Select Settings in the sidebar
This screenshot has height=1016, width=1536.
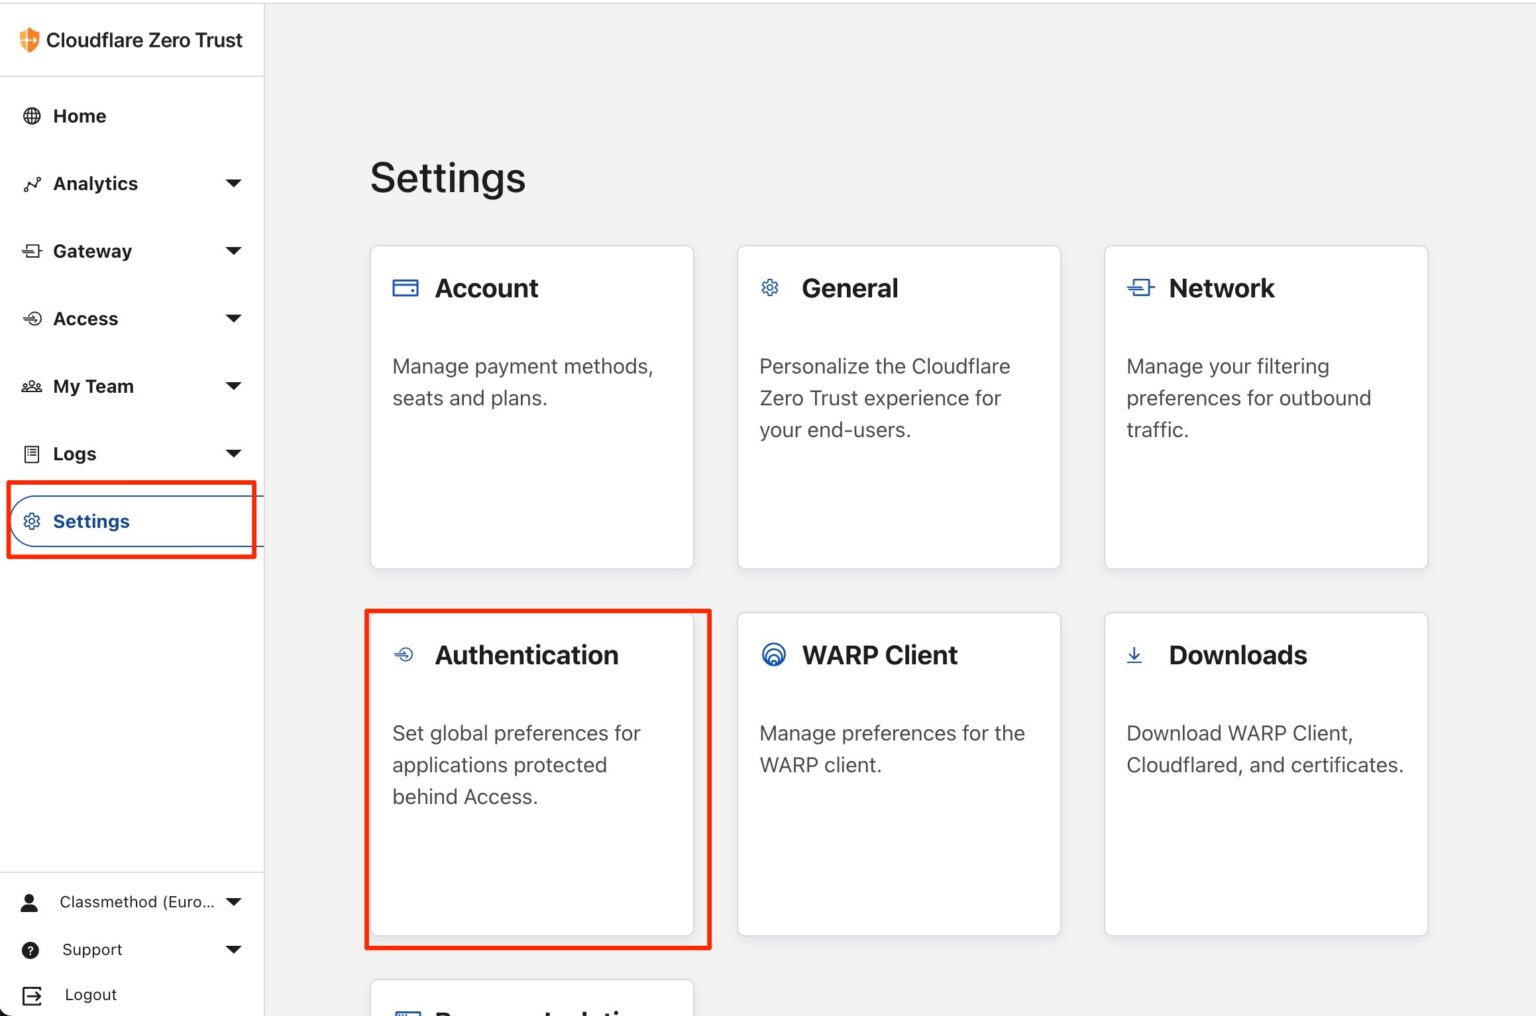pos(91,521)
